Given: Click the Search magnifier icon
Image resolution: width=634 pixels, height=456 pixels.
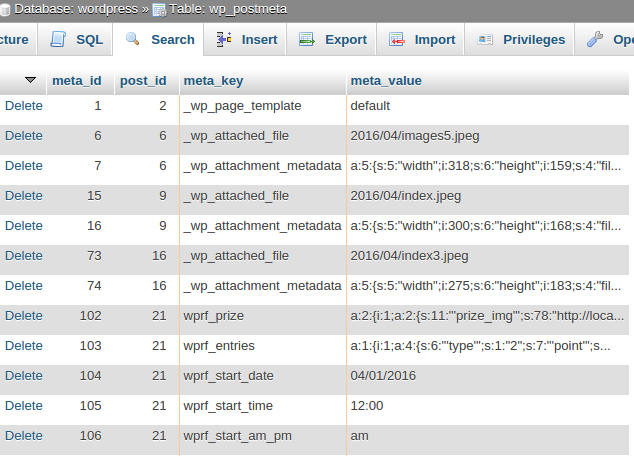Looking at the screenshot, I should pyautogui.click(x=133, y=39).
